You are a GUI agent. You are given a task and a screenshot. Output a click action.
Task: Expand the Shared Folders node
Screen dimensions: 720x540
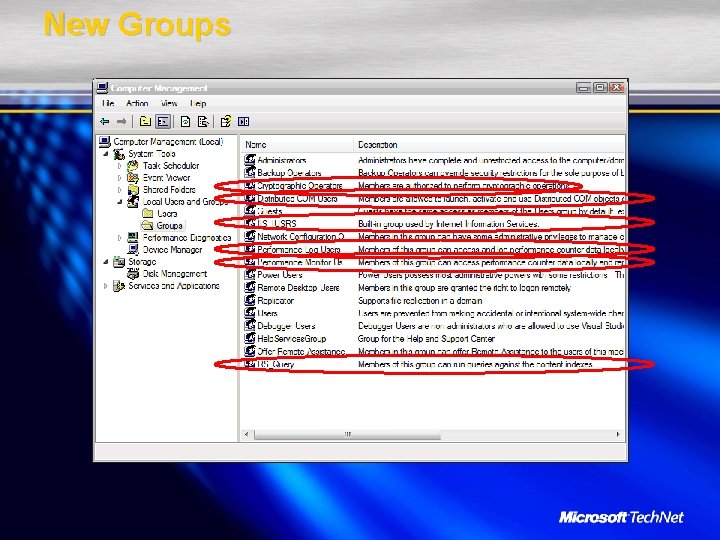[119, 189]
